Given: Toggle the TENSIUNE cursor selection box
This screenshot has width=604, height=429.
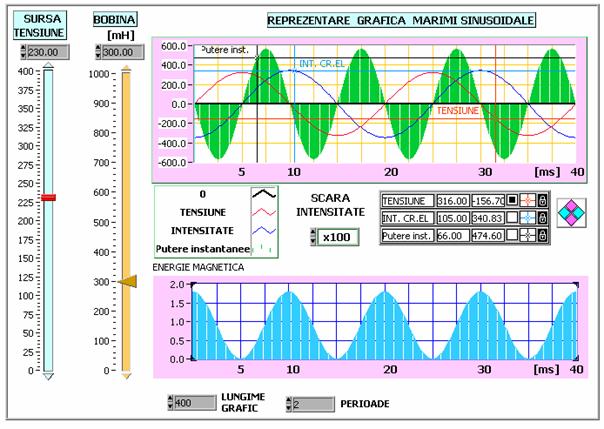Looking at the screenshot, I should tap(512, 200).
